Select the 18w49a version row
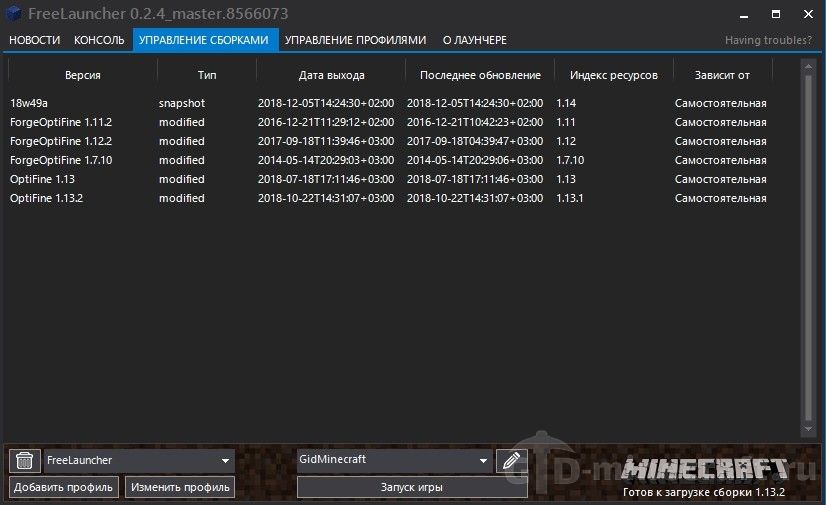Viewport: 826px width, 505px height. (390, 103)
